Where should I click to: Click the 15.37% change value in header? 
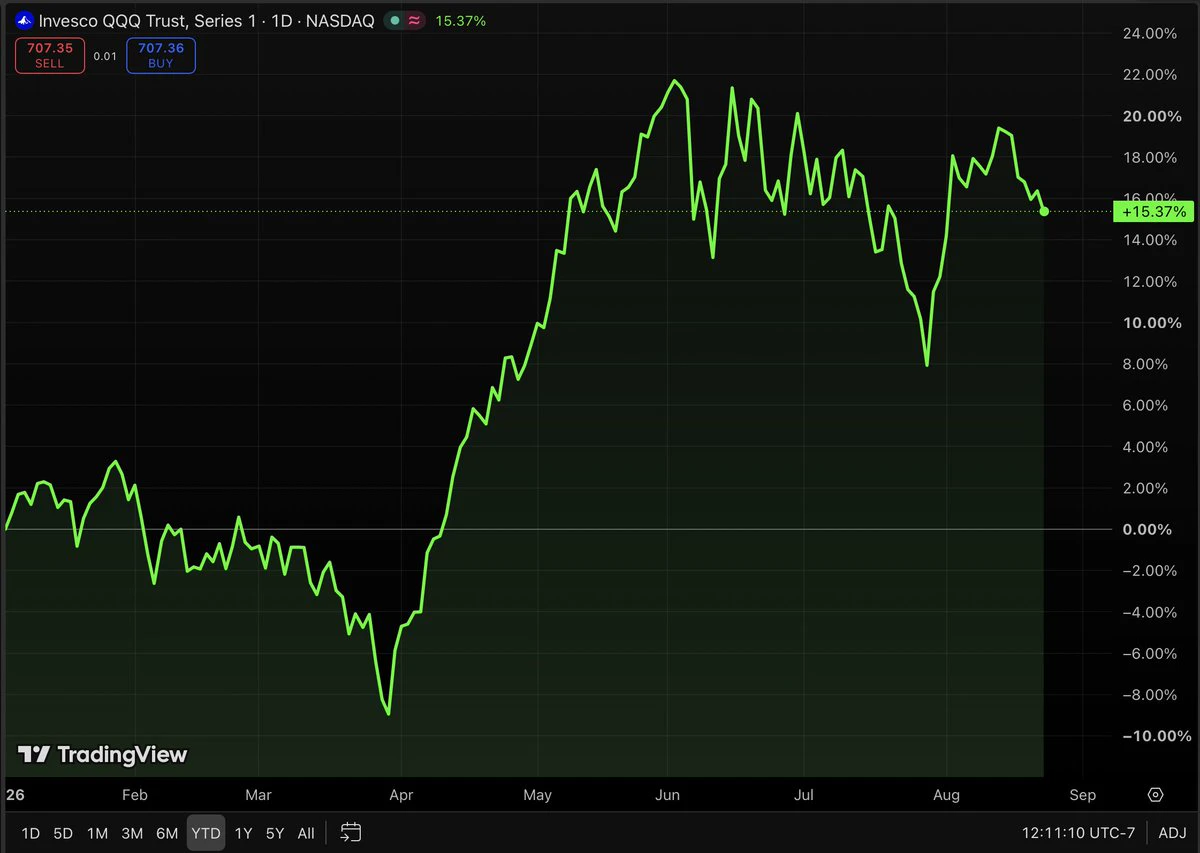(x=461, y=20)
